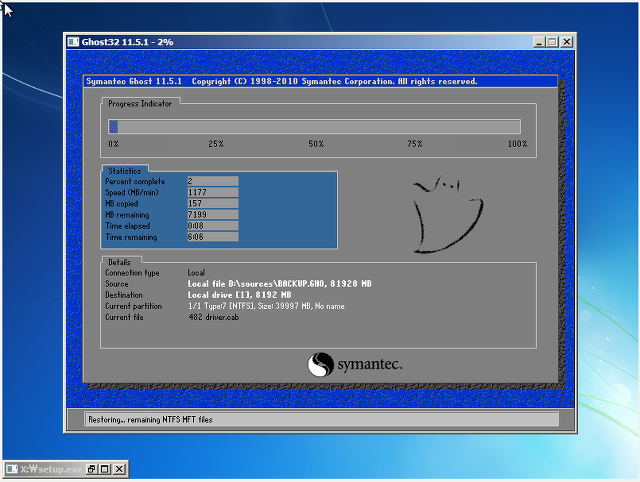The image size is (640, 482).
Task: Click the status bar Restoring message
Action: point(150,420)
